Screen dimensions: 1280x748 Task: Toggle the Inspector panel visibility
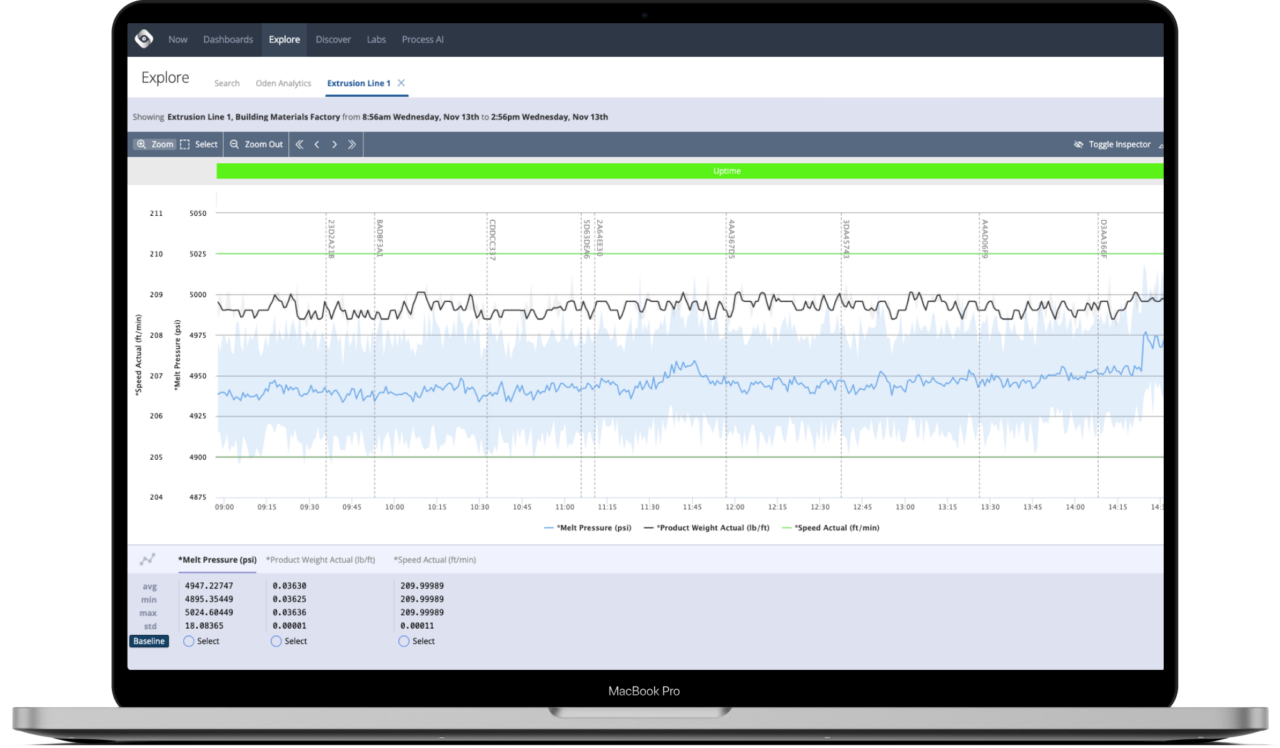click(1113, 144)
